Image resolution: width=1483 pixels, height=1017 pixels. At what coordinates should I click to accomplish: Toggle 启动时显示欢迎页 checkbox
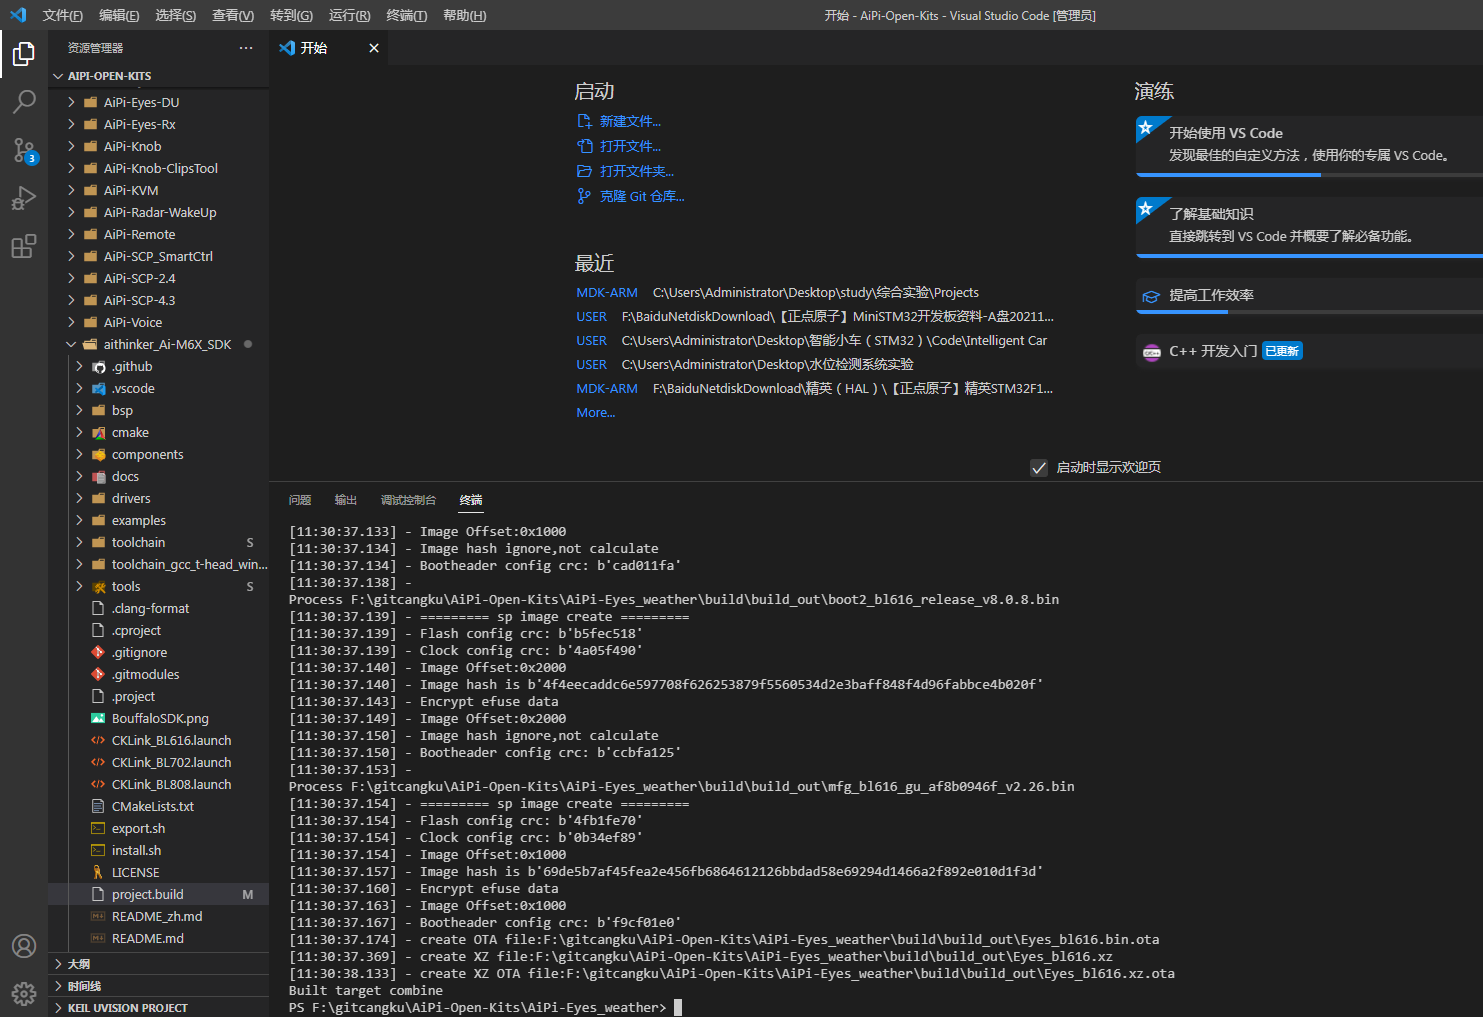point(1039,468)
